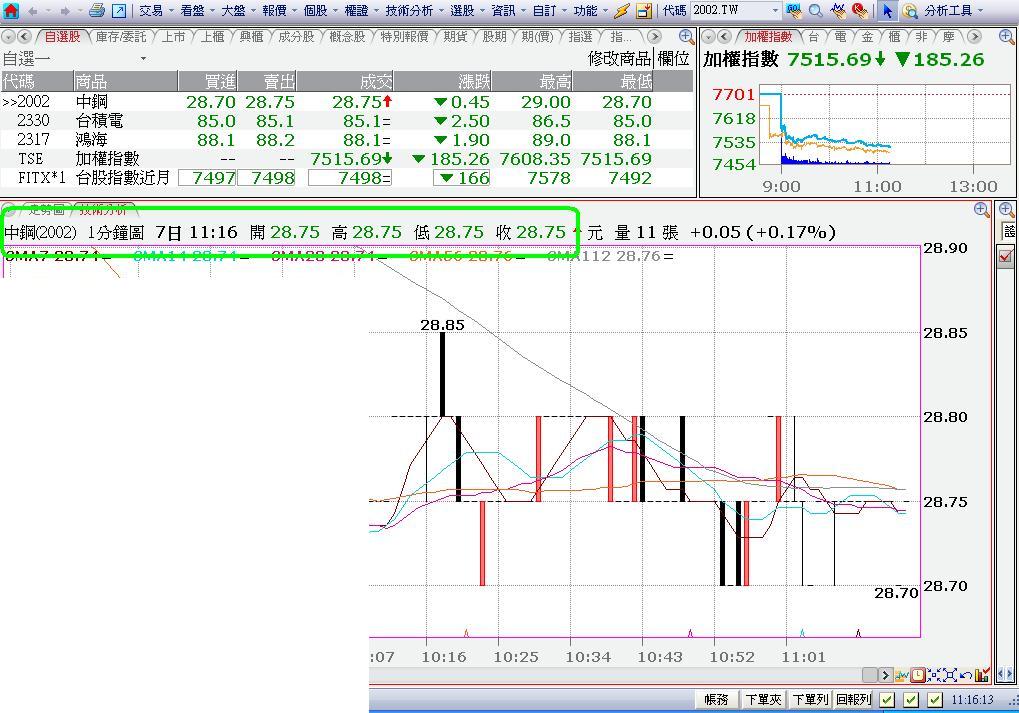Open the 代碼 combo box dropdown arrow
Image resolution: width=1019 pixels, height=713 pixels.
pyautogui.click(x=775, y=10)
